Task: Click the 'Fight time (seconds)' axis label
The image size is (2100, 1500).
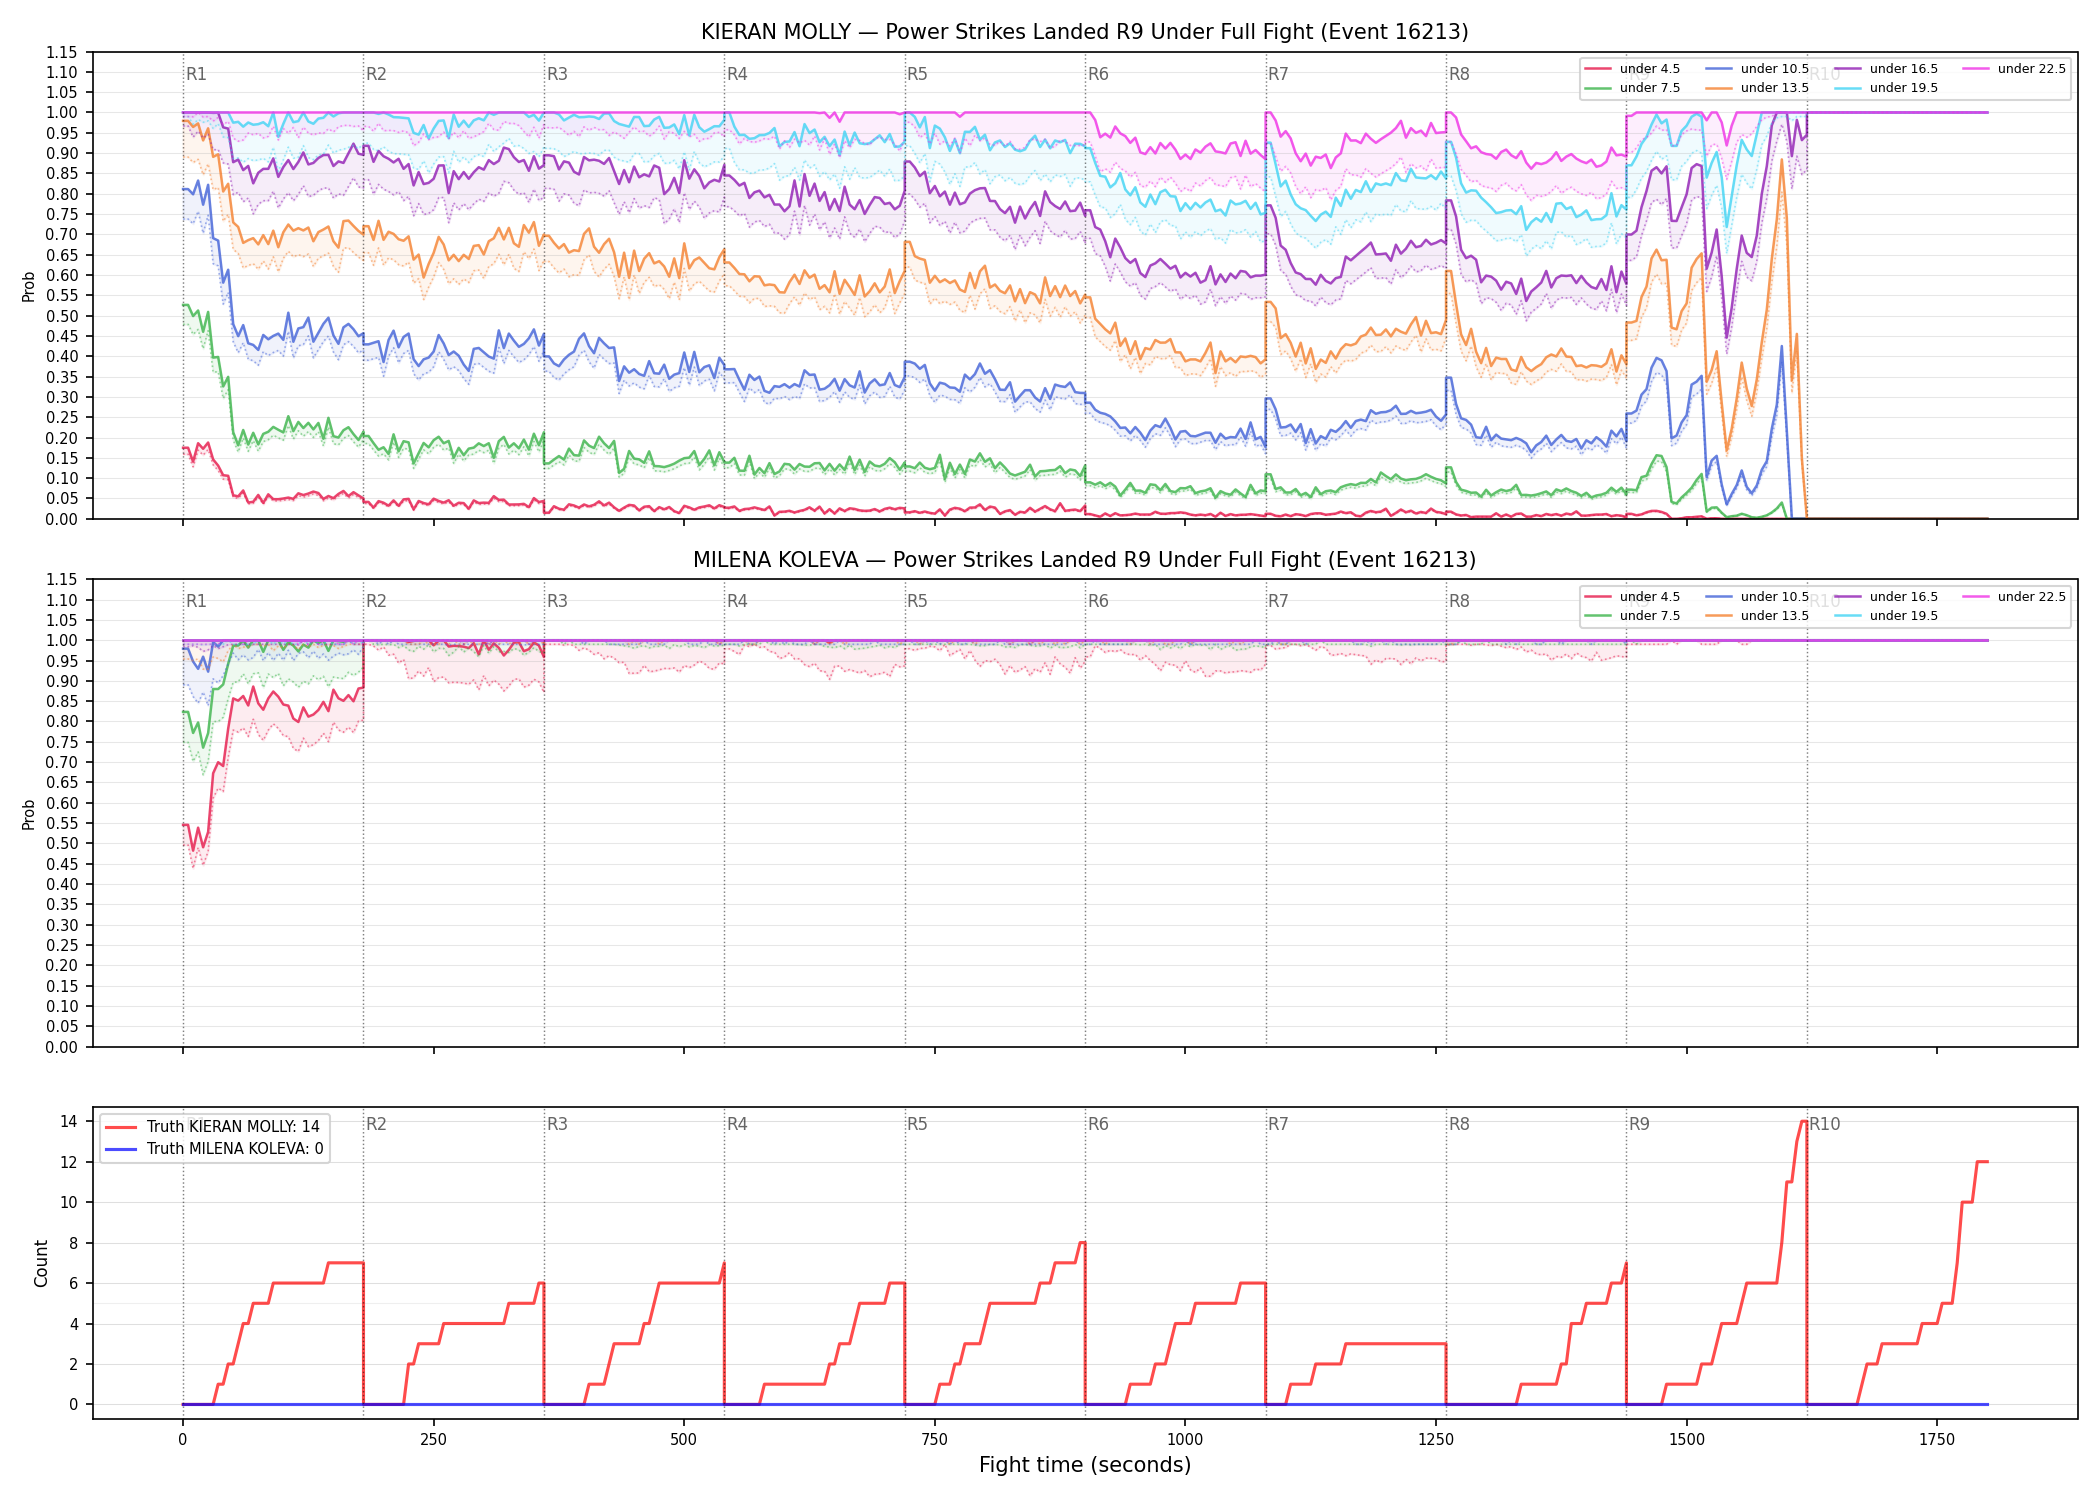Action: [x=1085, y=1465]
